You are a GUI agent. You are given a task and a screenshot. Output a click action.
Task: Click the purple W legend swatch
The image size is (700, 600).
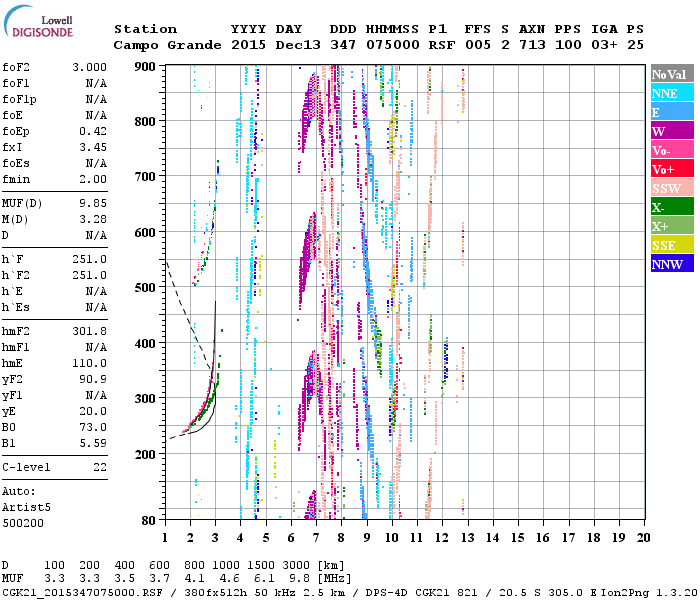672,131
